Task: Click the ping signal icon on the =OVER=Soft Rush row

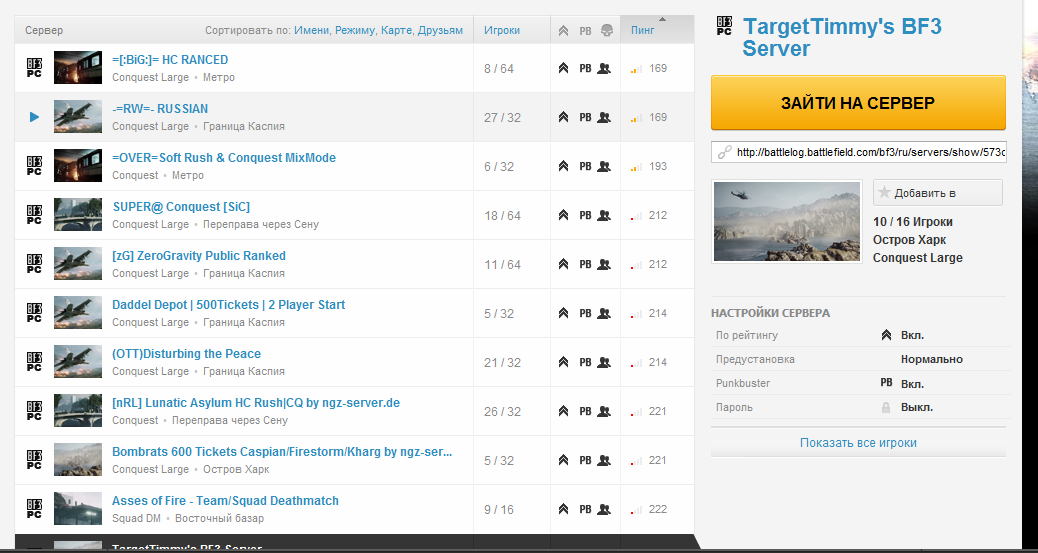Action: tap(637, 167)
